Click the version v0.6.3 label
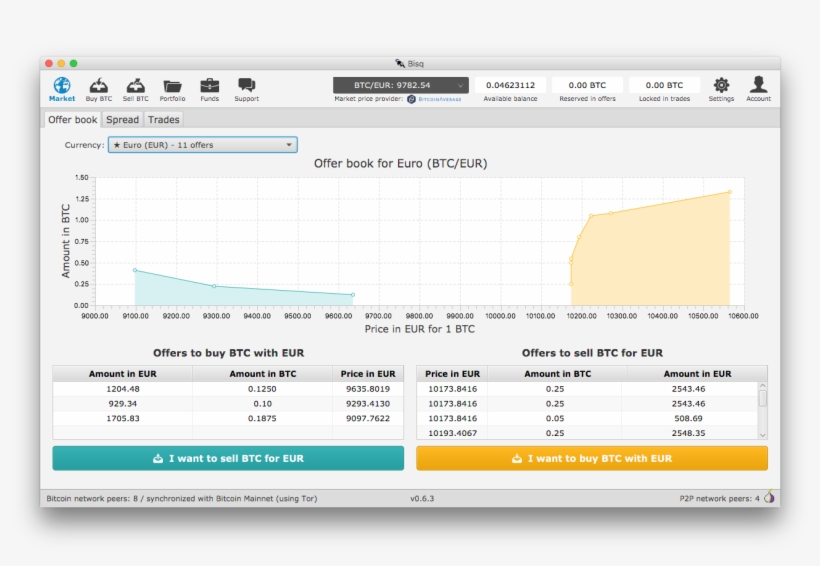 pos(422,499)
